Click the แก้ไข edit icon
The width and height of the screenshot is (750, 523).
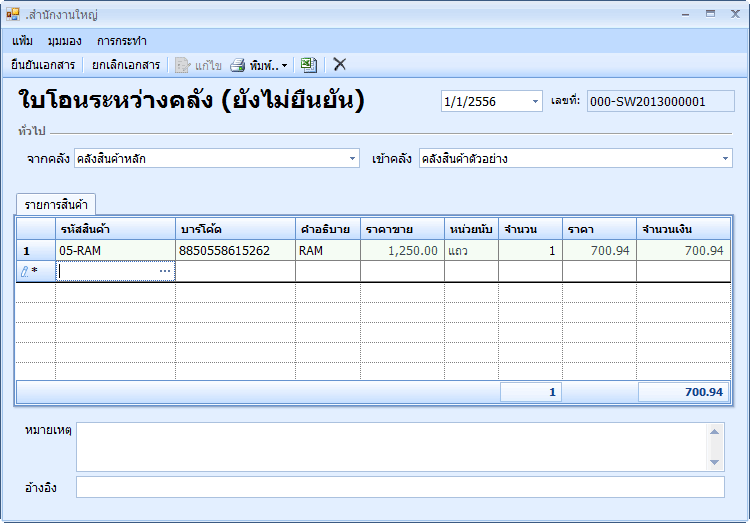[x=183, y=65]
